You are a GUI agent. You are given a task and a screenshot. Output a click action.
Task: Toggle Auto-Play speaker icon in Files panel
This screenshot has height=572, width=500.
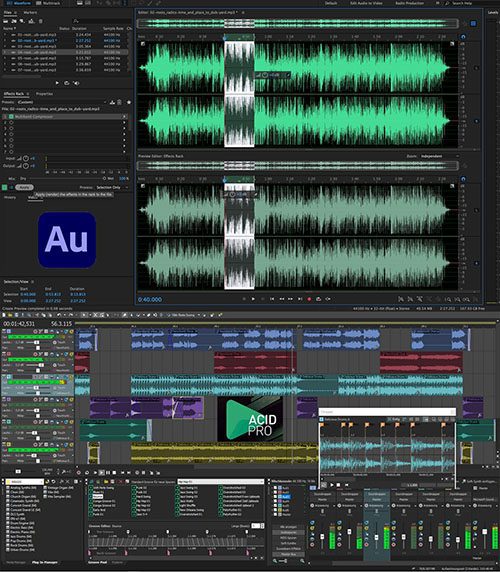point(77,83)
